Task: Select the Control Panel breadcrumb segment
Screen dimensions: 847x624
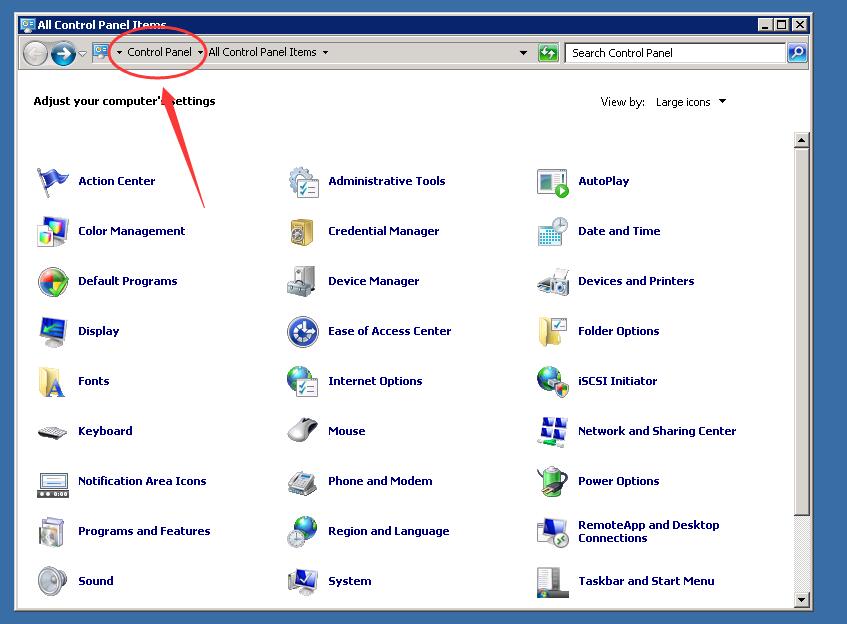Action: coord(159,53)
